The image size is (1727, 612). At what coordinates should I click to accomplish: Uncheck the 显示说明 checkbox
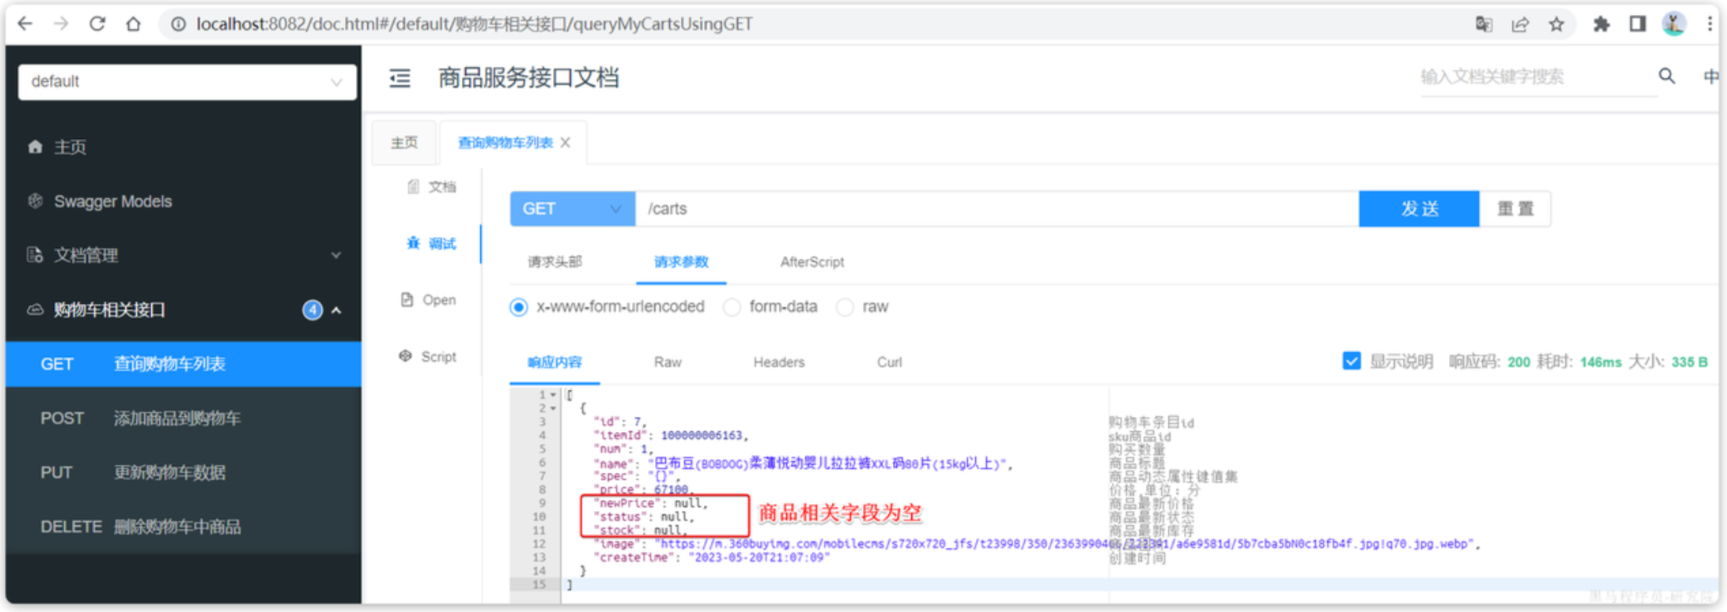pyautogui.click(x=1351, y=361)
